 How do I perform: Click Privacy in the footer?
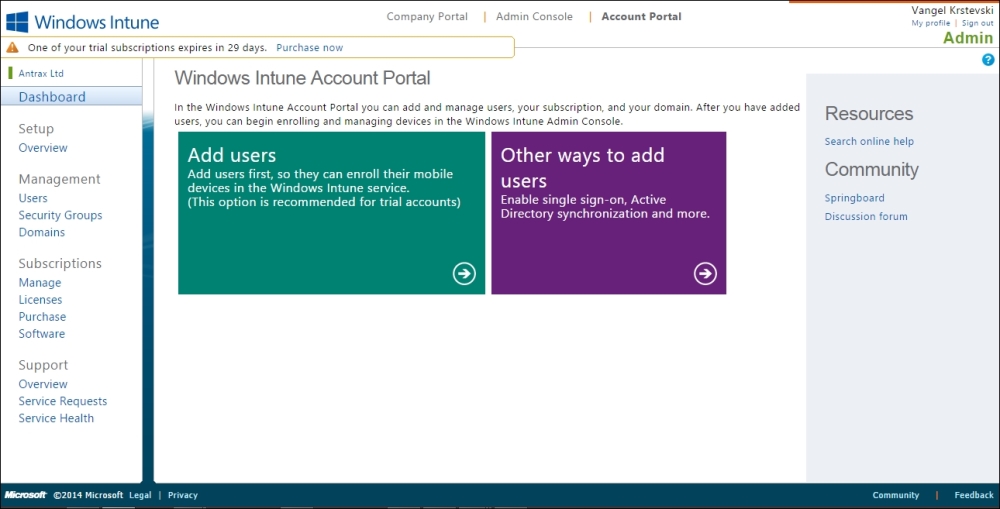tap(182, 495)
